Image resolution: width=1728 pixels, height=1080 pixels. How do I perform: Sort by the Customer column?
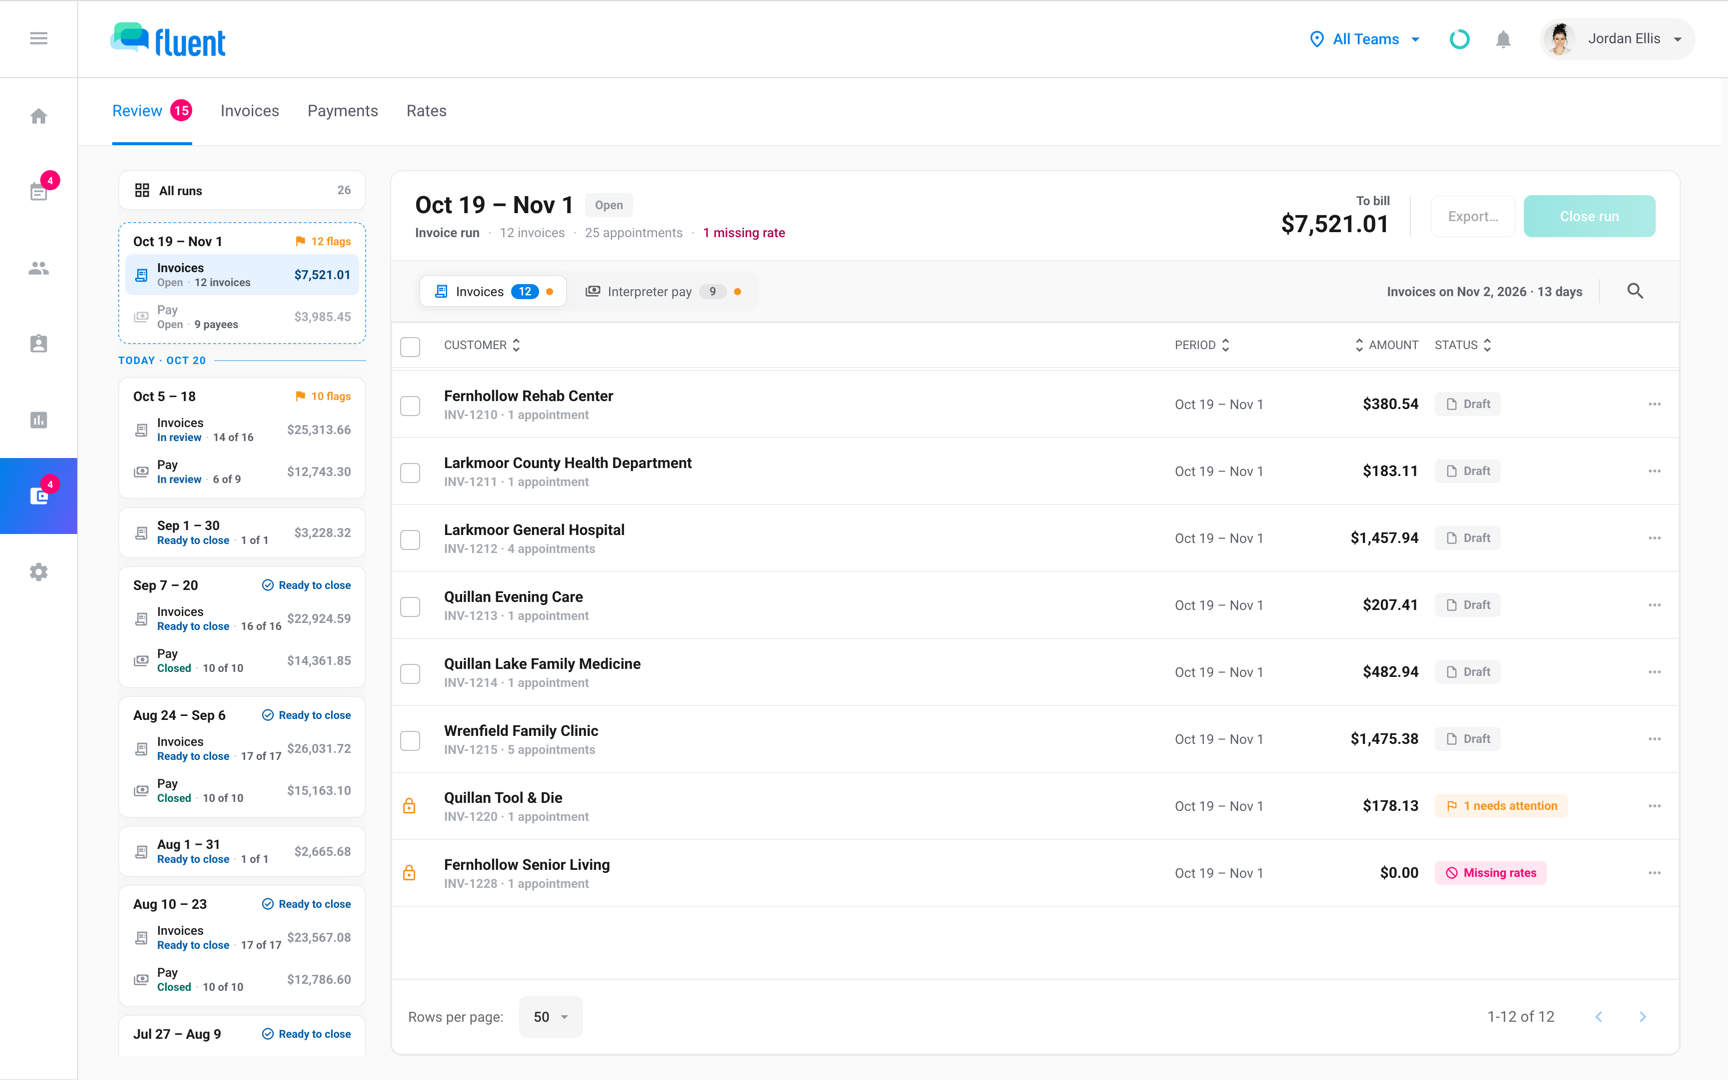[482, 345]
